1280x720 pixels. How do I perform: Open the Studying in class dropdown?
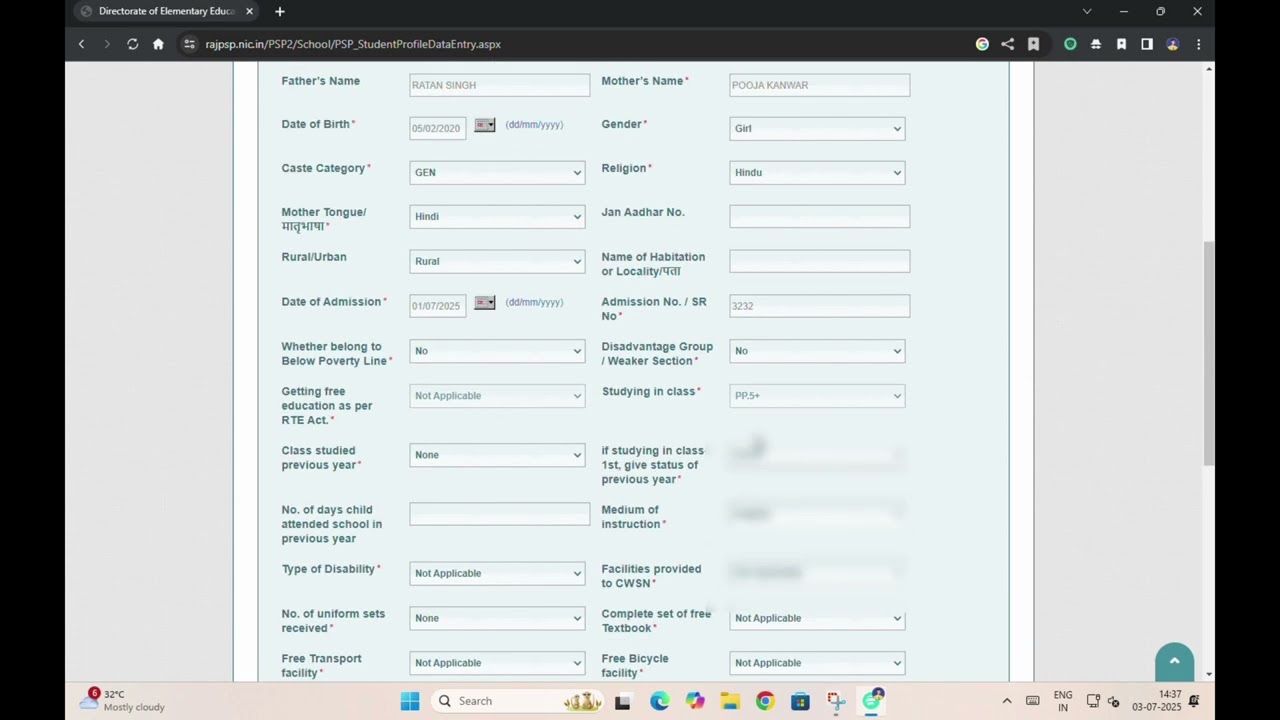point(817,396)
